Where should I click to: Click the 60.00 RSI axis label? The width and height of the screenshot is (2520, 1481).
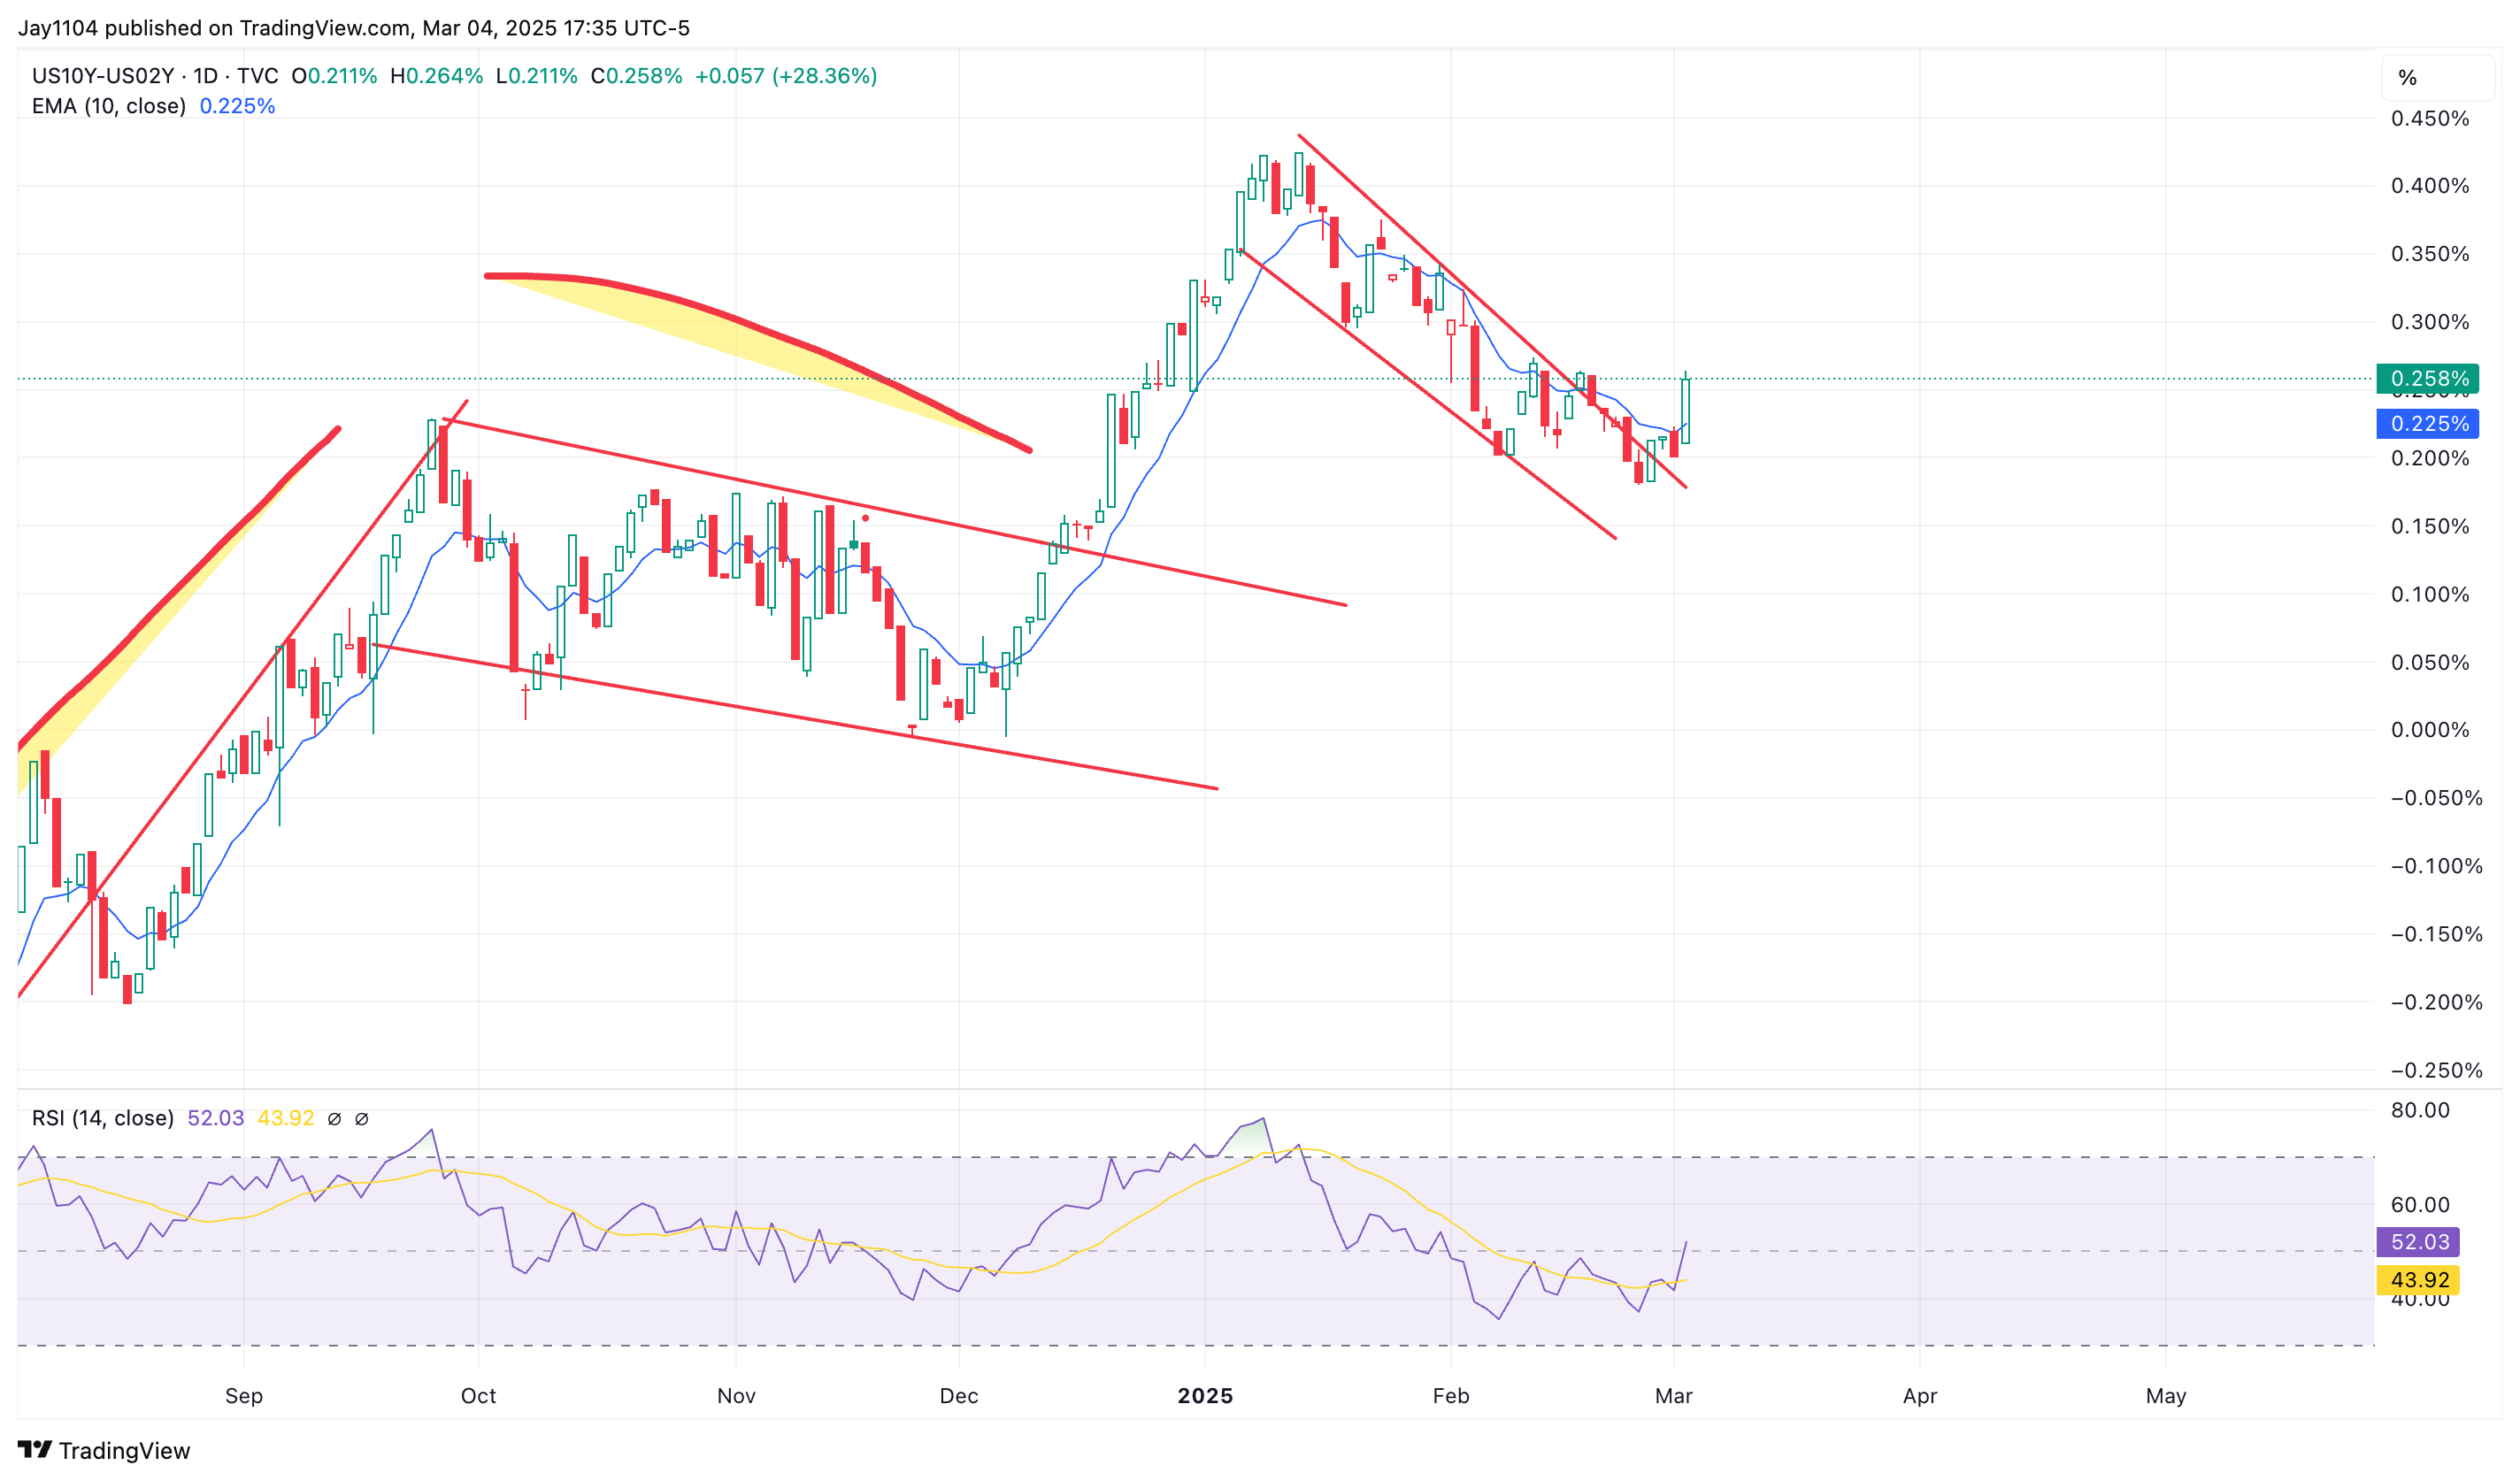(x=2420, y=1205)
